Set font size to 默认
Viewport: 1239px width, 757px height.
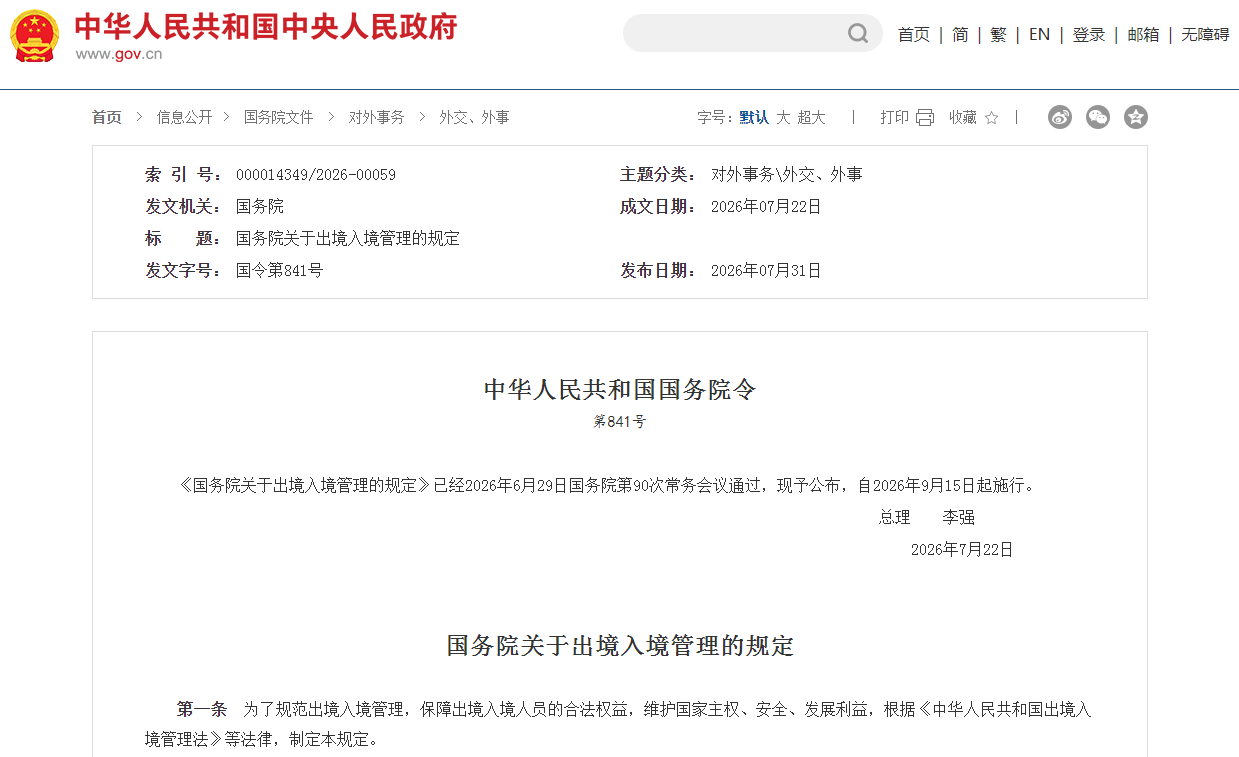tap(754, 117)
